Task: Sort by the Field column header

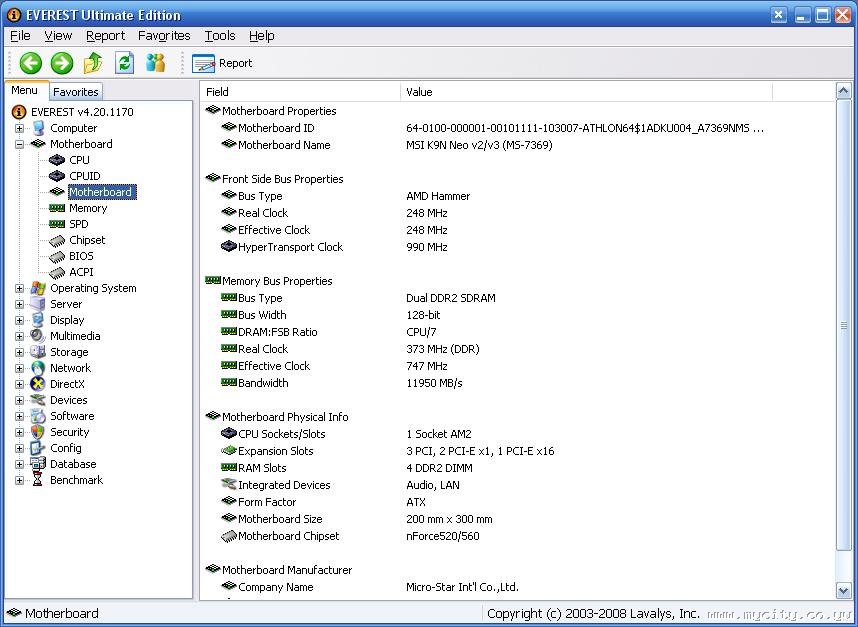Action: coord(300,92)
